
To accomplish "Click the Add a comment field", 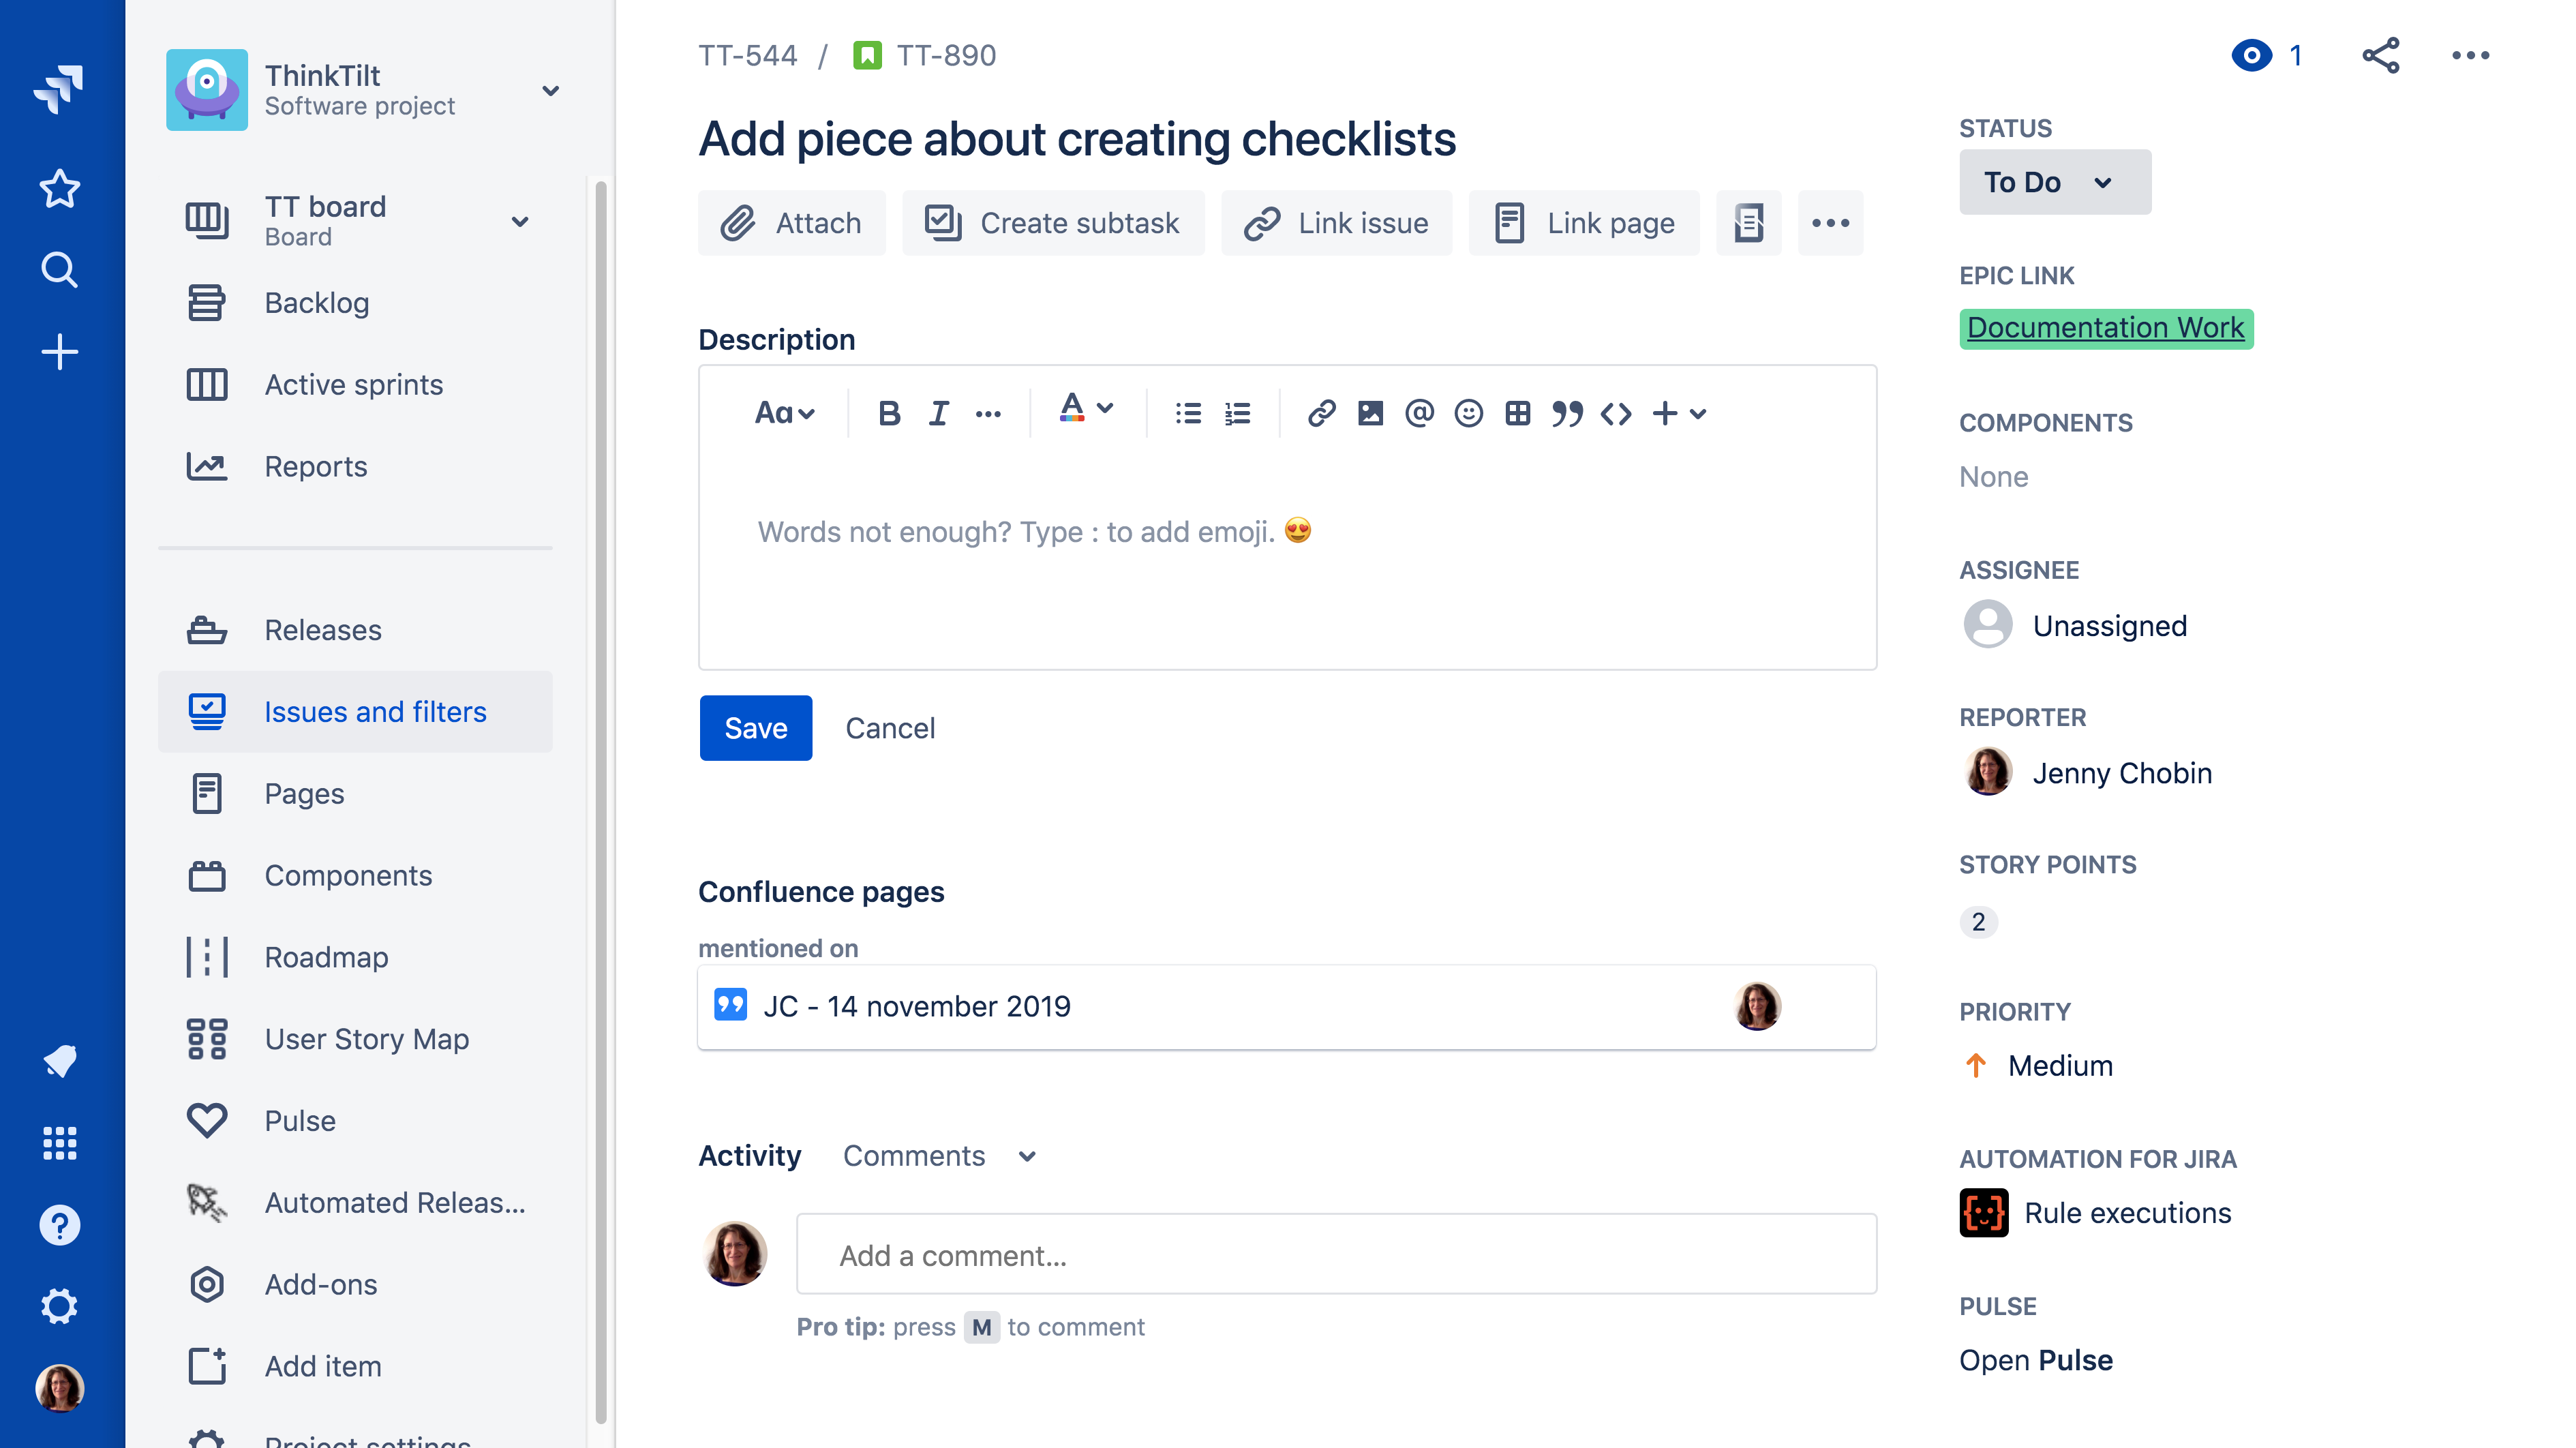I will click(1336, 1255).
